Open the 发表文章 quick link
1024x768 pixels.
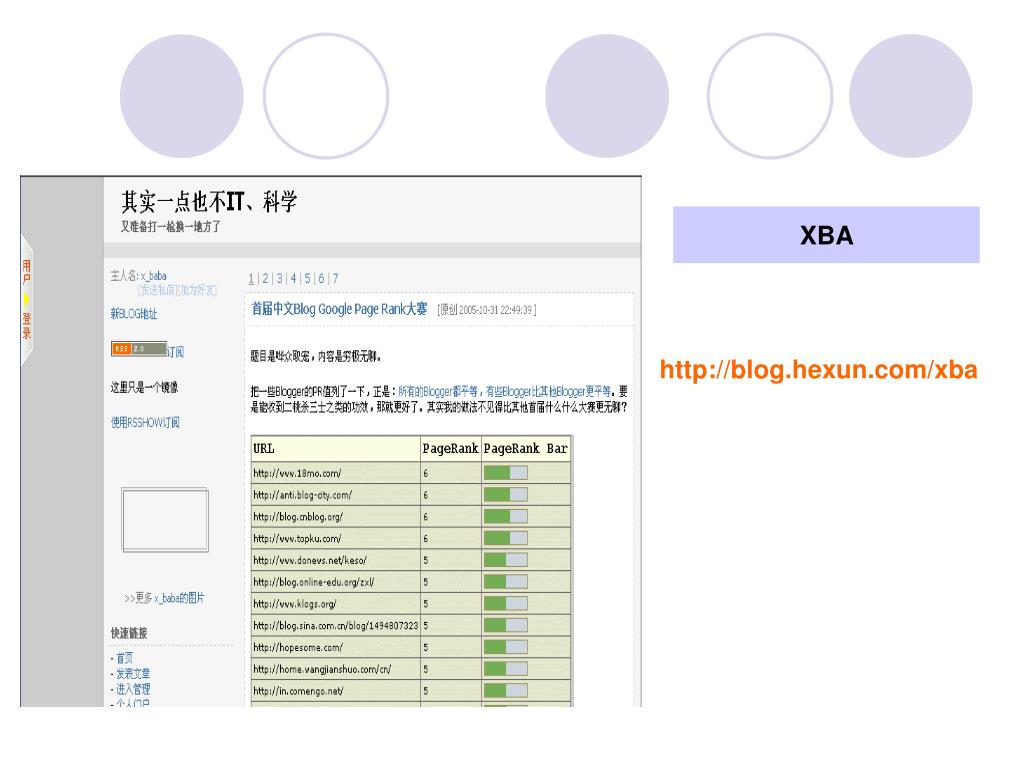[133, 673]
